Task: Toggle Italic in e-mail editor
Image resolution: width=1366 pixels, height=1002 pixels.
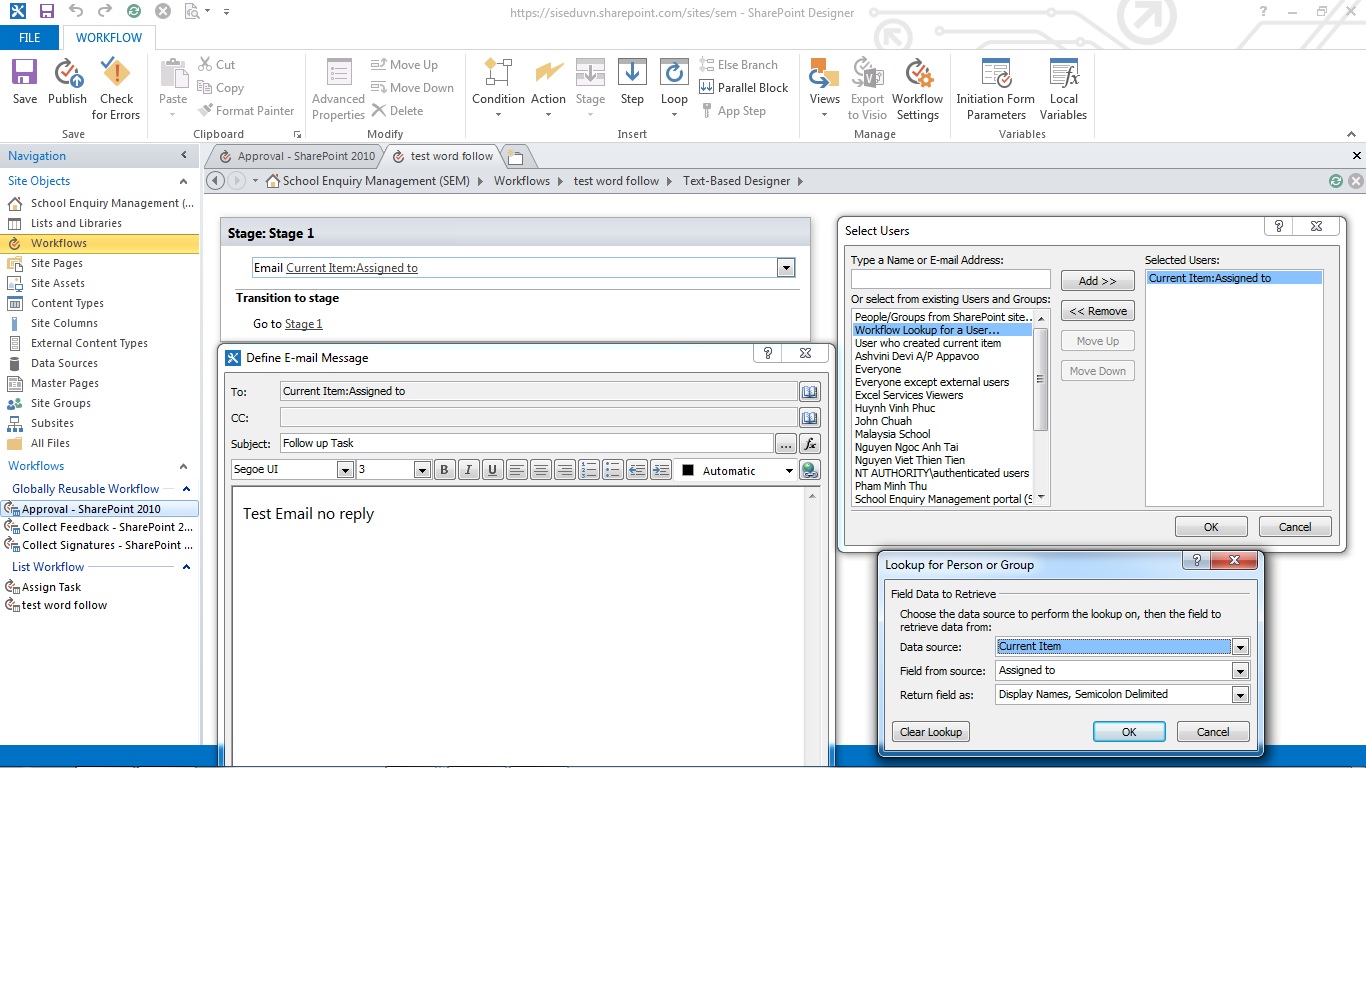Action: click(468, 470)
